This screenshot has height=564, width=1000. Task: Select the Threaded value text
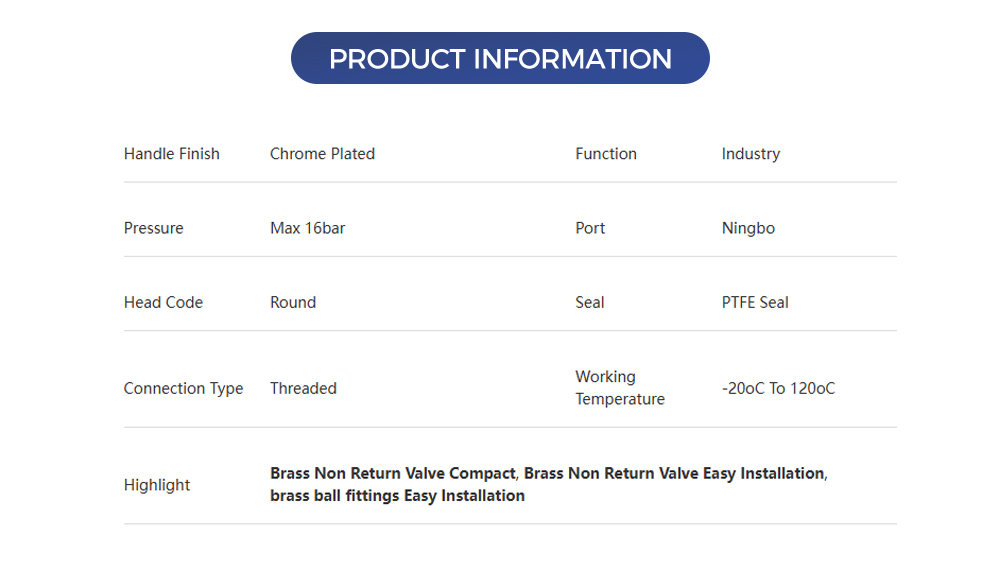click(x=303, y=388)
